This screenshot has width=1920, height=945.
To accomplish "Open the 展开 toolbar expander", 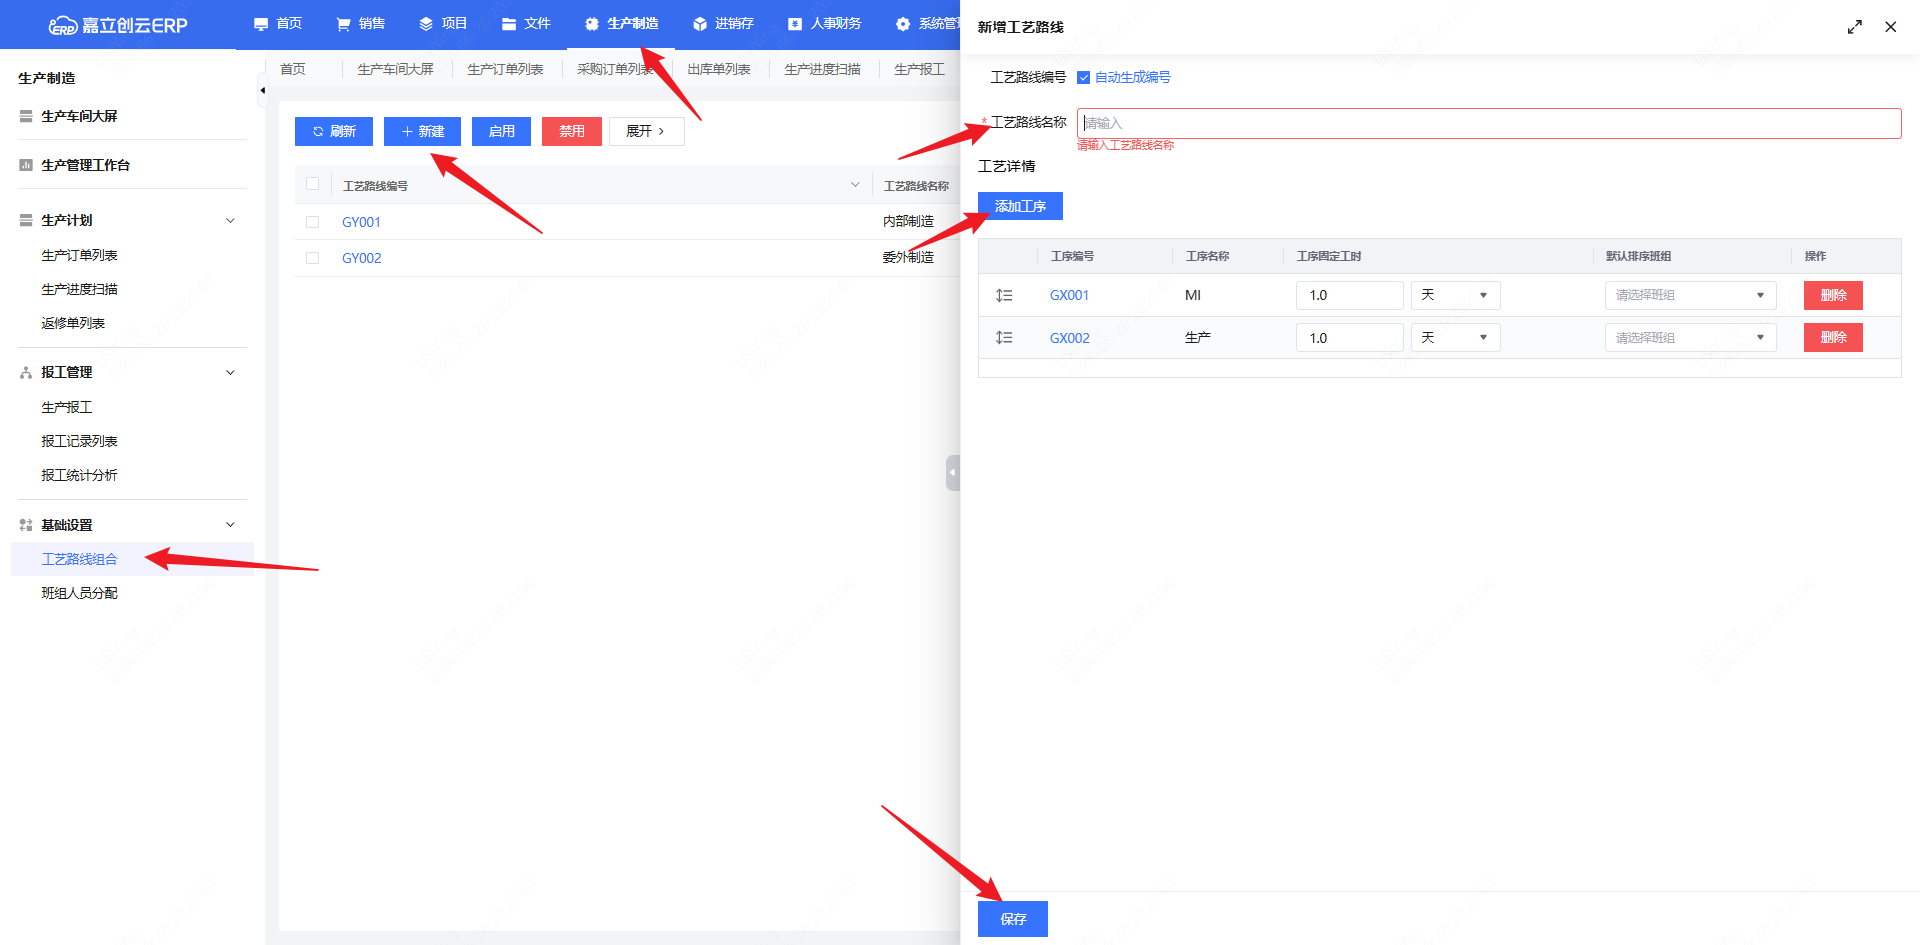I will [646, 131].
